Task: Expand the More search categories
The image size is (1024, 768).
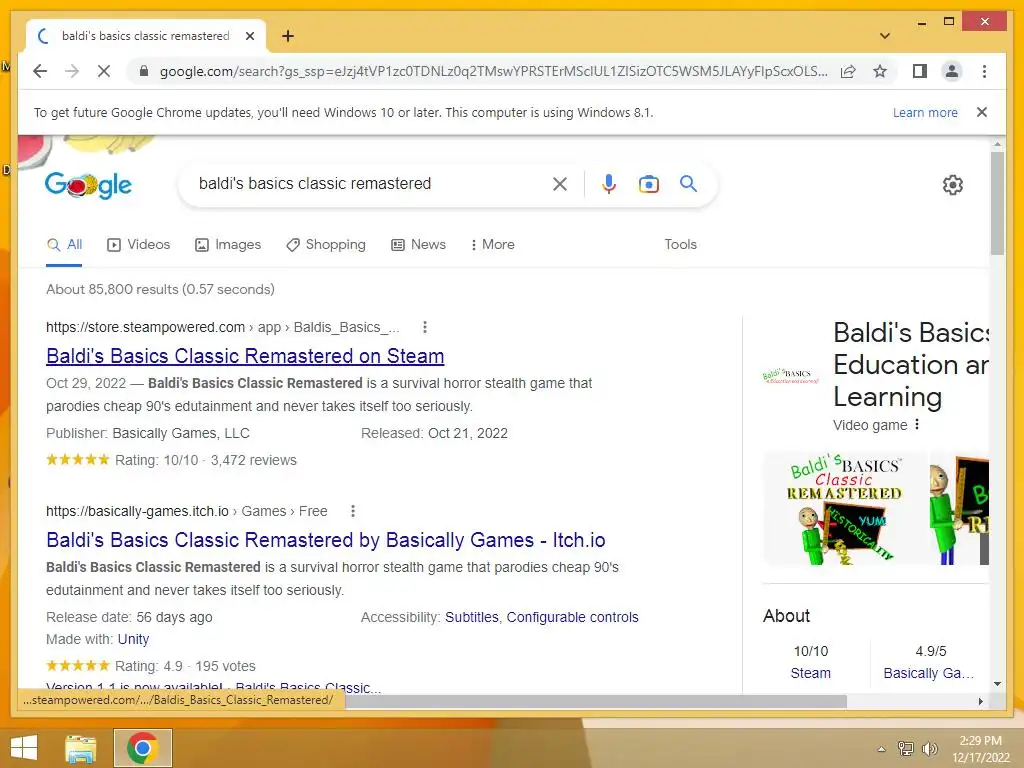Action: 492,245
